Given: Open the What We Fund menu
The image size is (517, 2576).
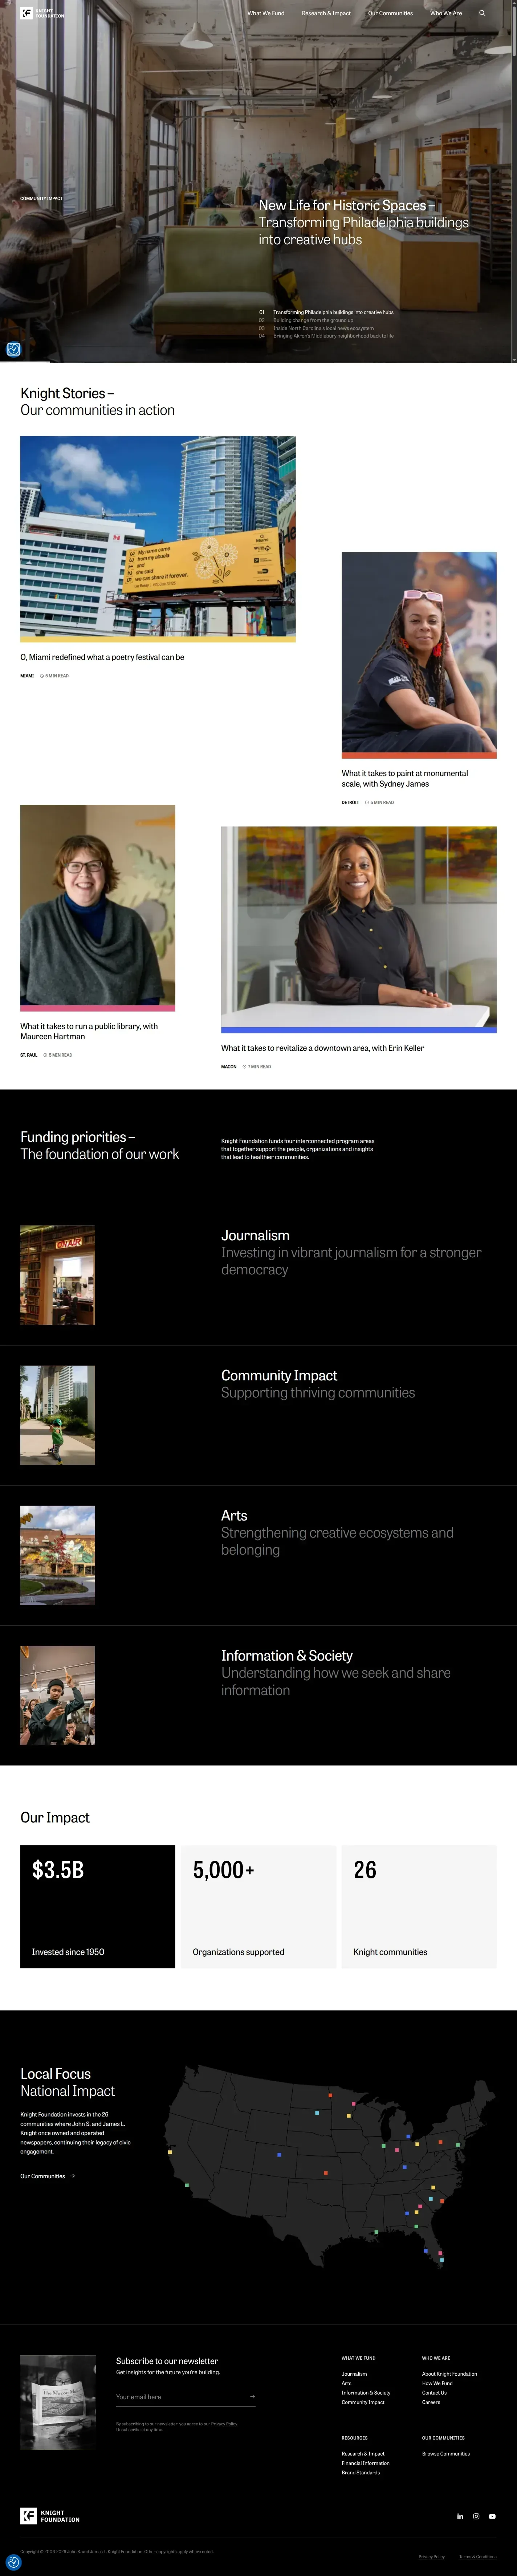Looking at the screenshot, I should pyautogui.click(x=266, y=13).
